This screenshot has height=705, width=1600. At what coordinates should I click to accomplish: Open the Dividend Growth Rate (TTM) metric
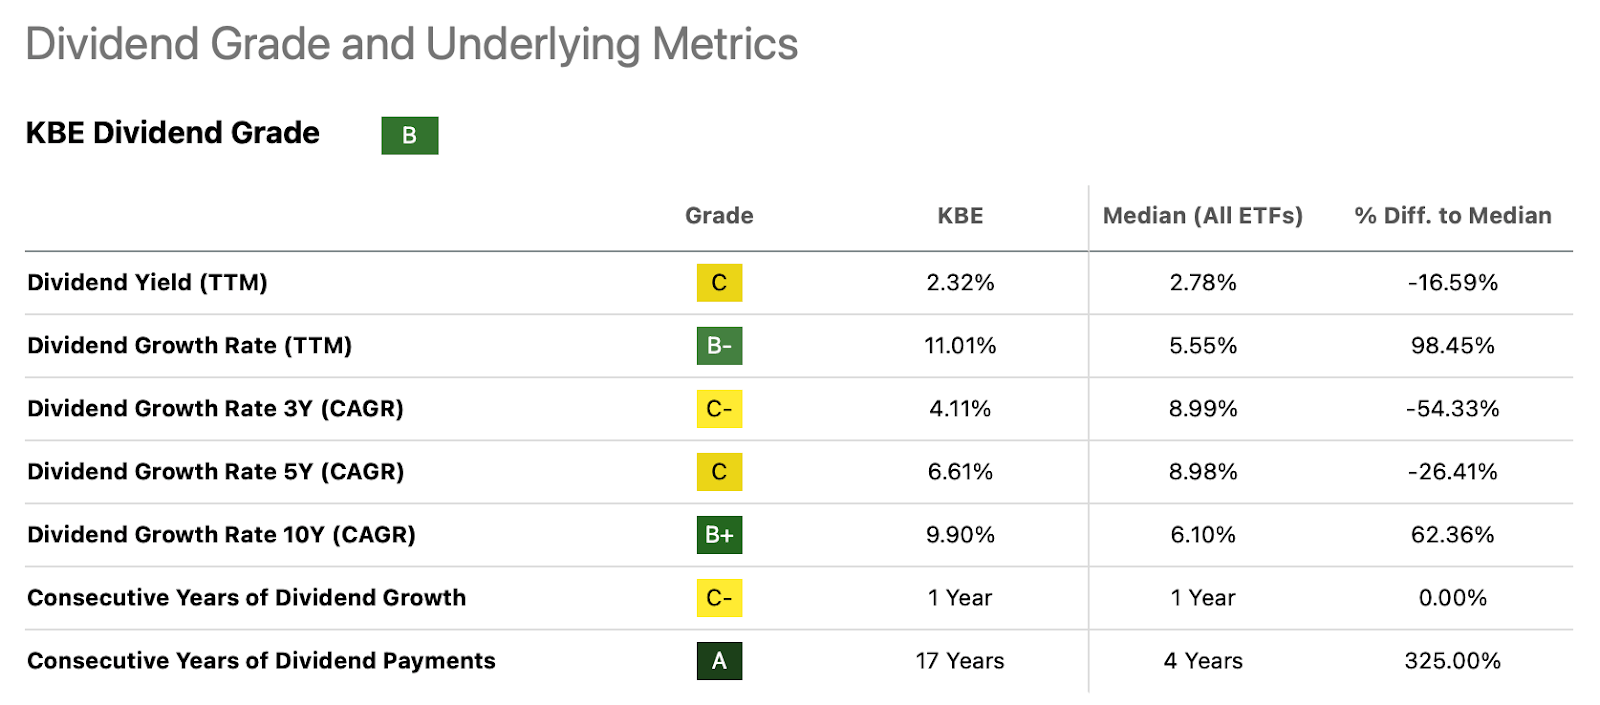coord(189,346)
